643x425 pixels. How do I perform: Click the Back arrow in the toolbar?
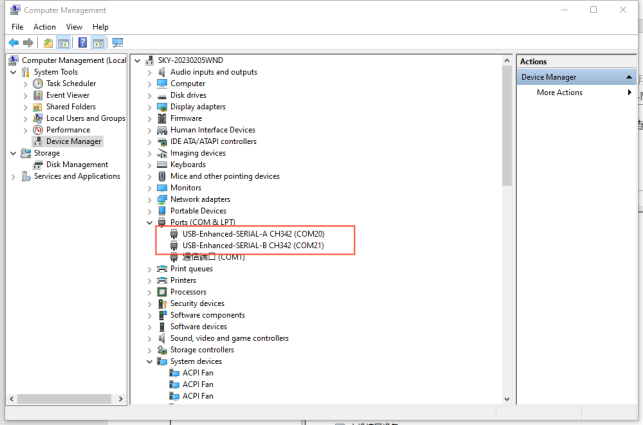coord(13,43)
